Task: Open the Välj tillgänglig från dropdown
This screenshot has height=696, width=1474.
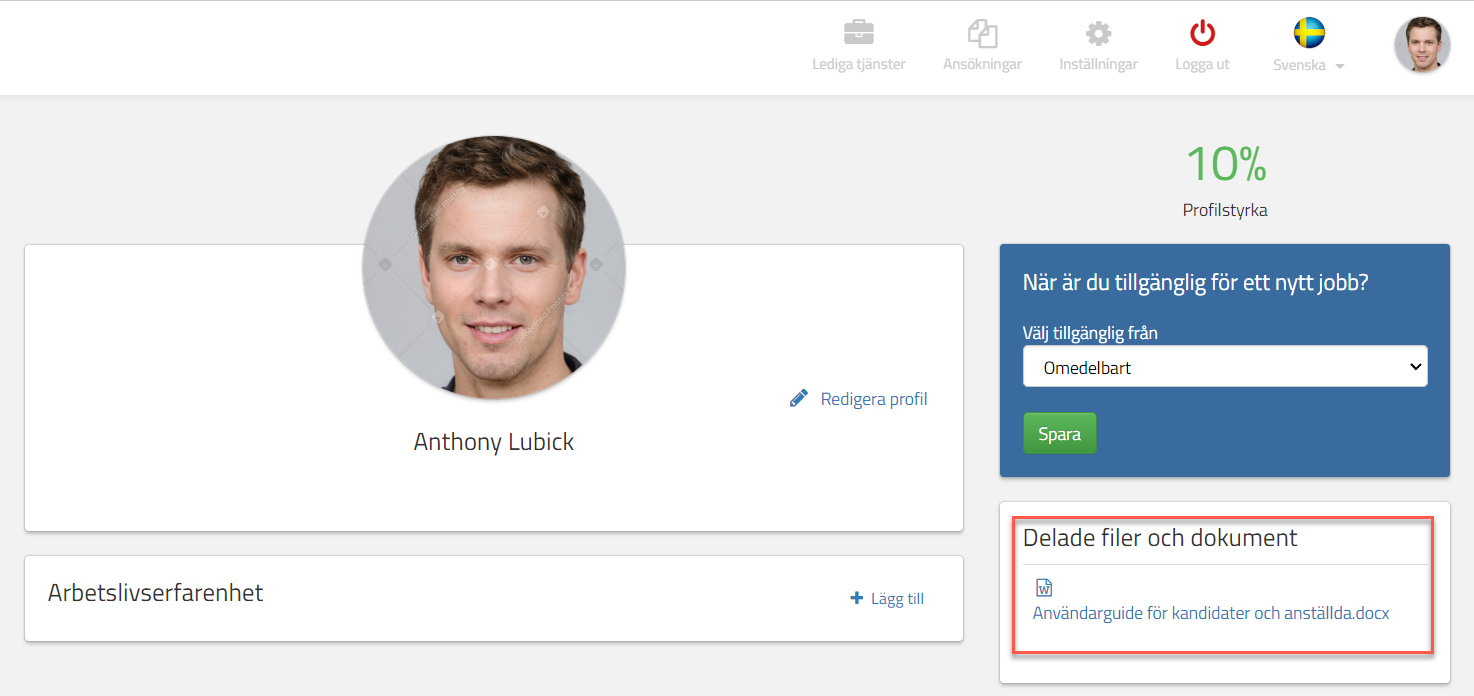Action: 1224,367
